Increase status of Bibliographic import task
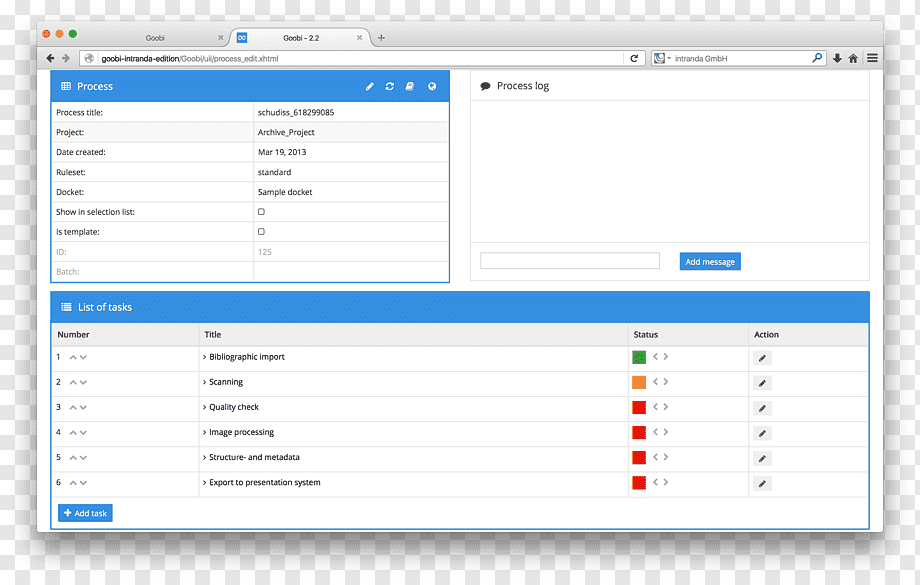Viewport: 920px width, 585px height. (x=666, y=356)
